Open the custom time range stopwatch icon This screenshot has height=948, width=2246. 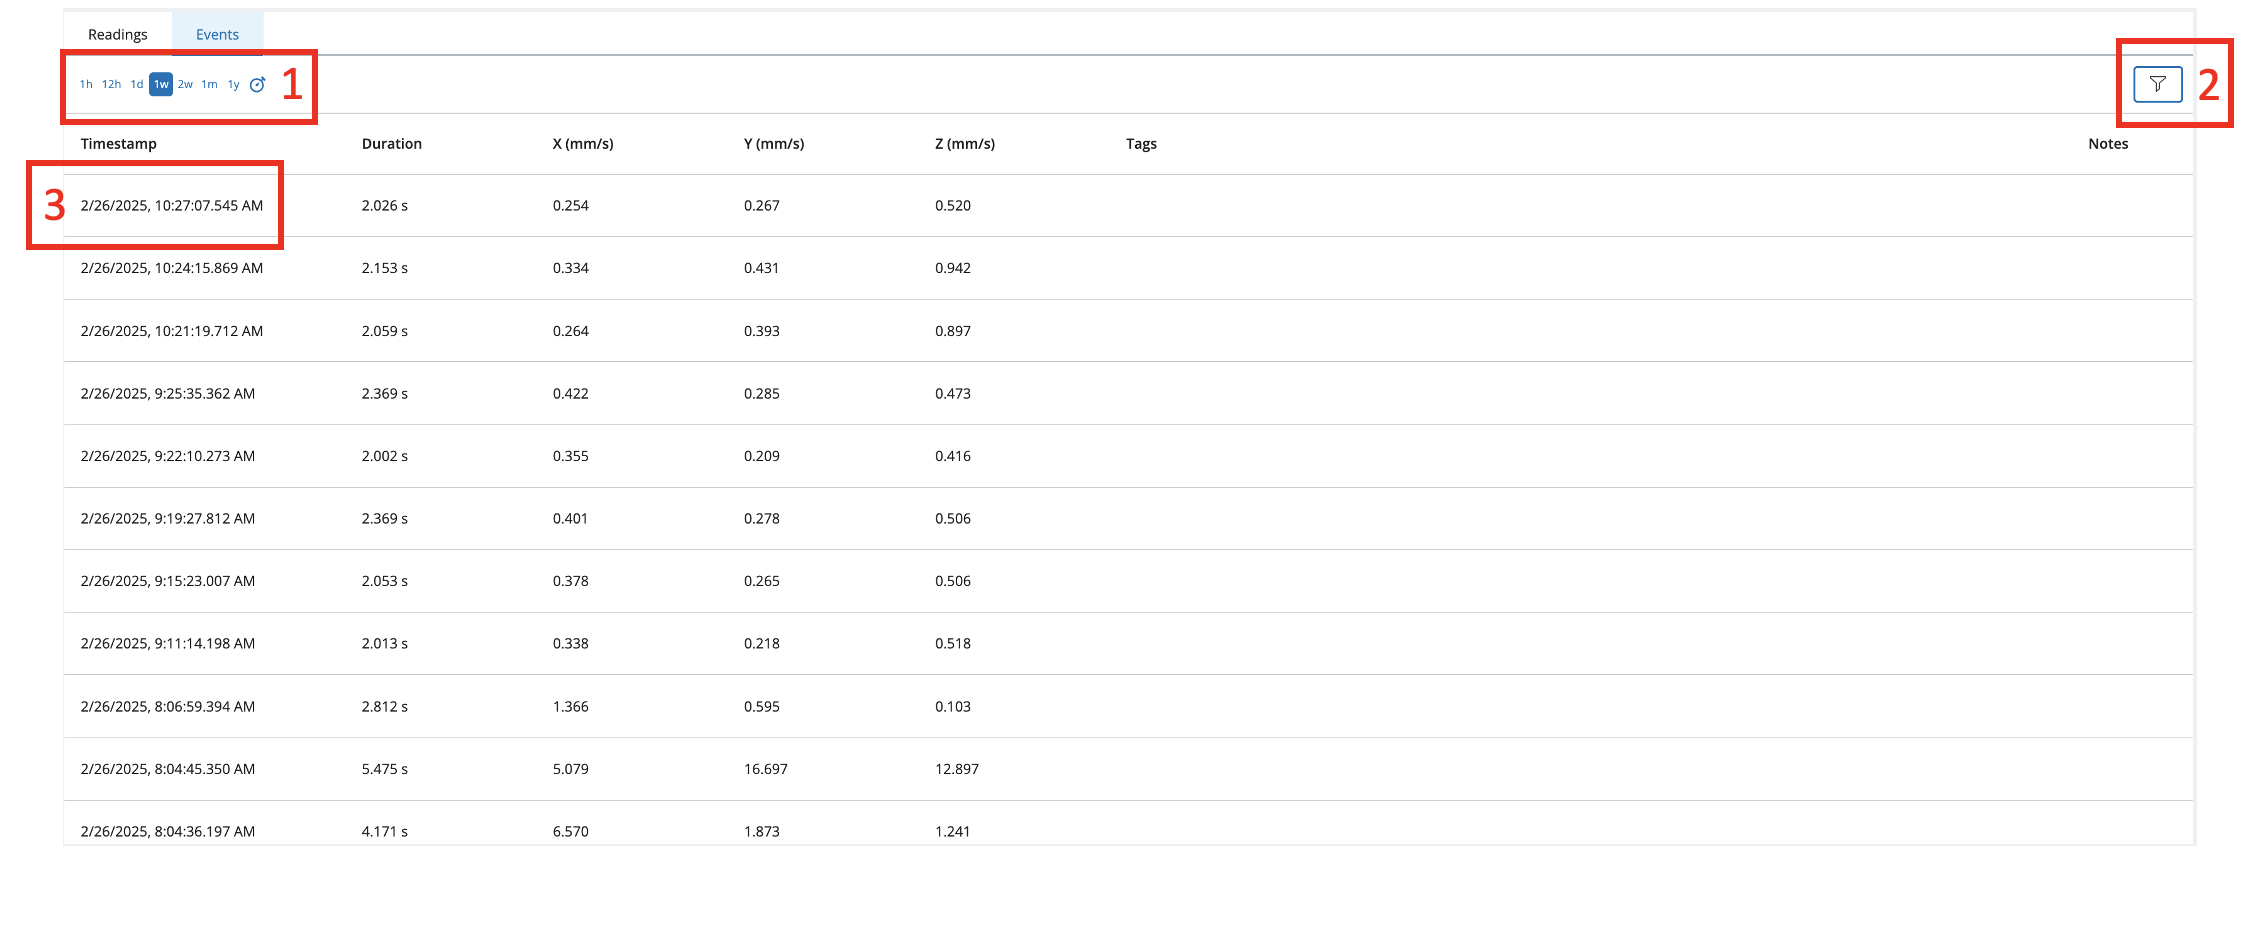tap(257, 85)
